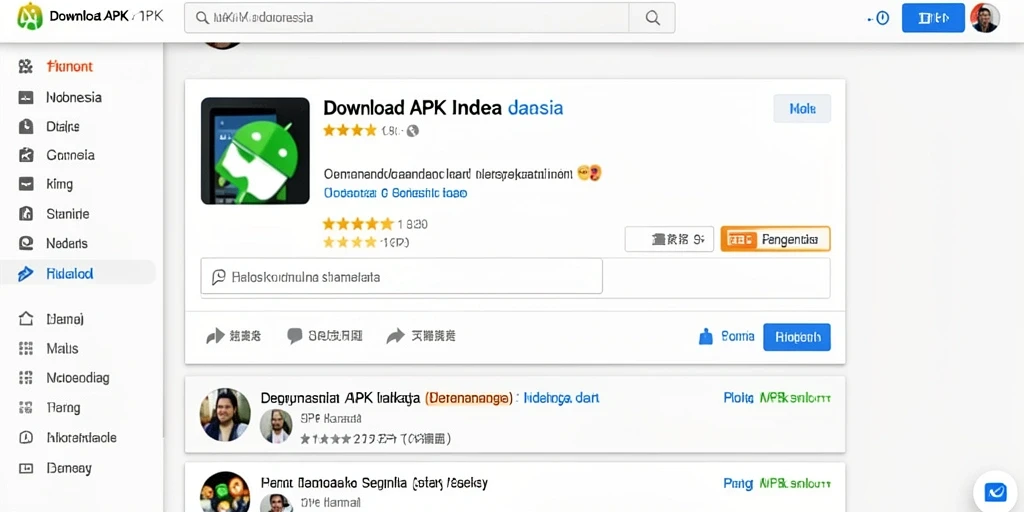Screen dimensions: 1024x512
Task: Open the blue link under app description
Action: [x=395, y=193]
